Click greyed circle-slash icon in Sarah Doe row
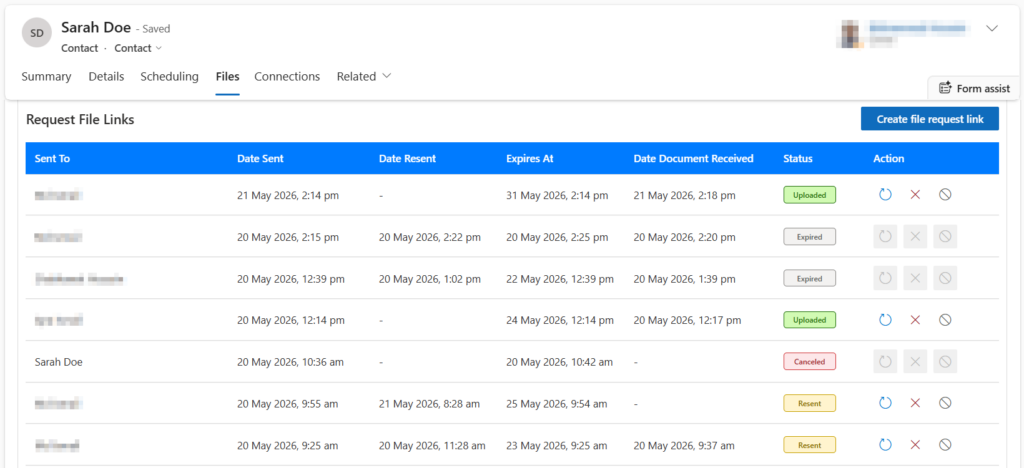The image size is (1024, 468). tap(945, 362)
